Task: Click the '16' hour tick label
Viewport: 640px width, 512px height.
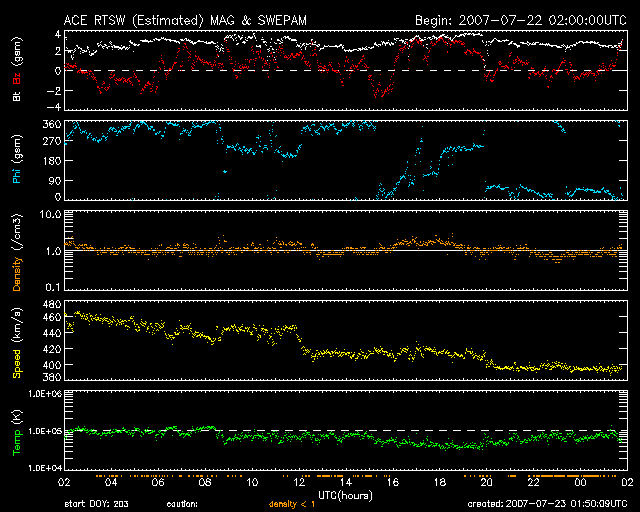Action: point(393,482)
